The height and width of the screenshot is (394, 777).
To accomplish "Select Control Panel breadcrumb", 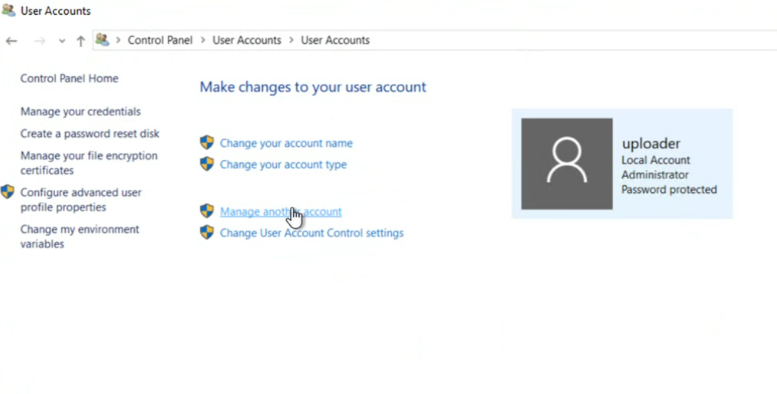I will pos(160,41).
